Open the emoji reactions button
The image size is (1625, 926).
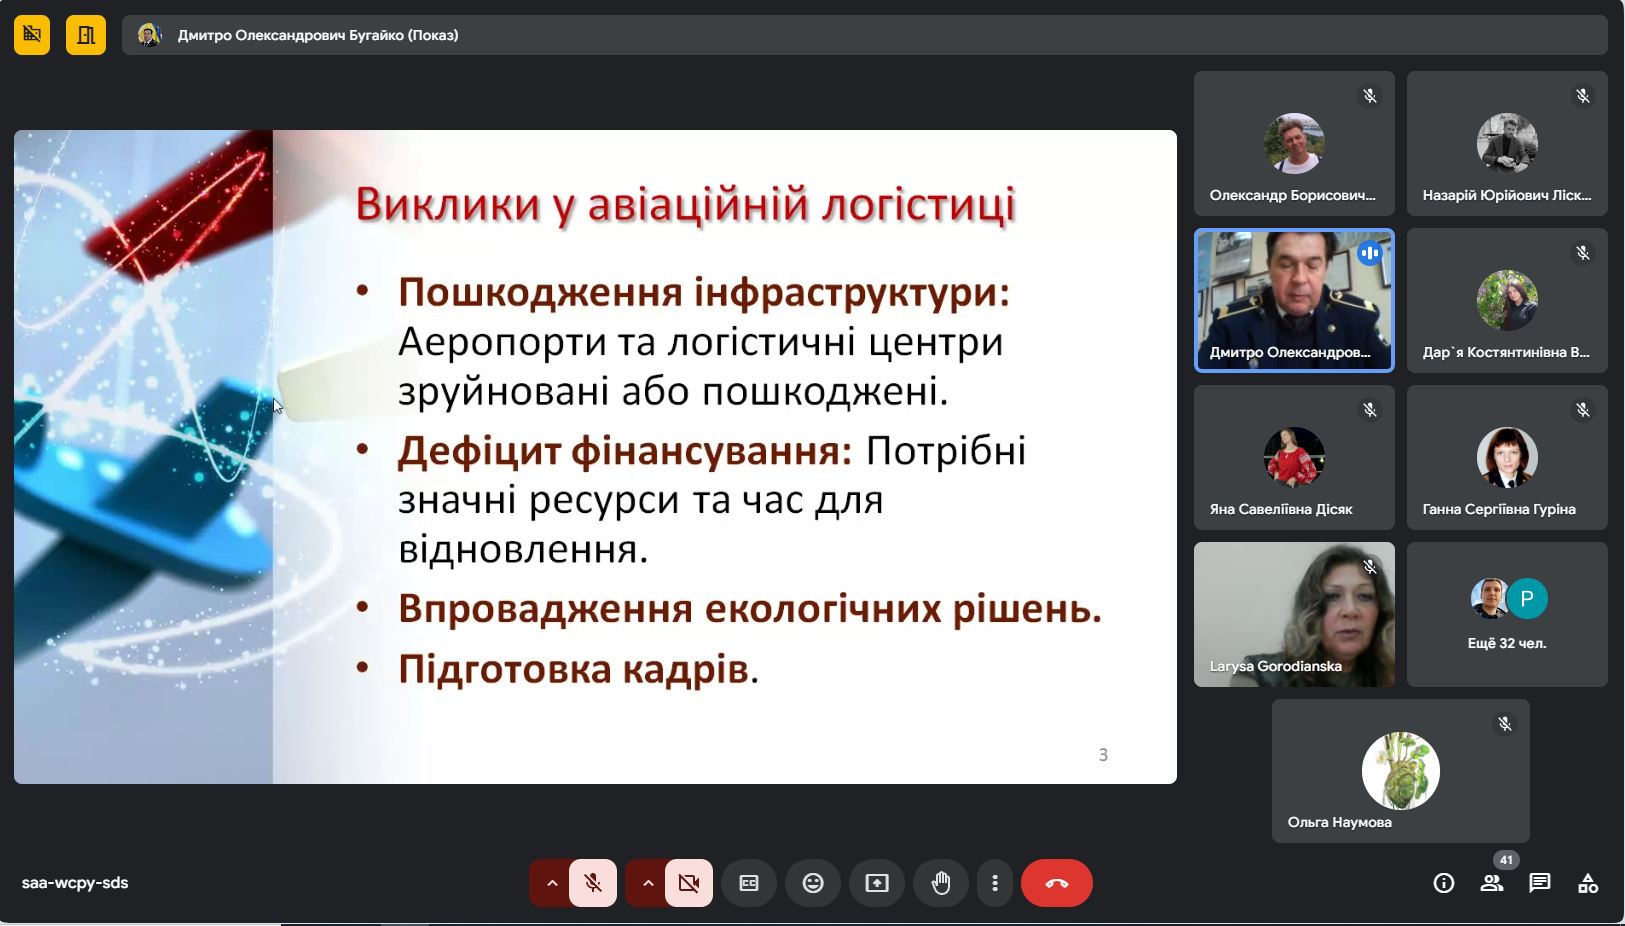coord(812,883)
